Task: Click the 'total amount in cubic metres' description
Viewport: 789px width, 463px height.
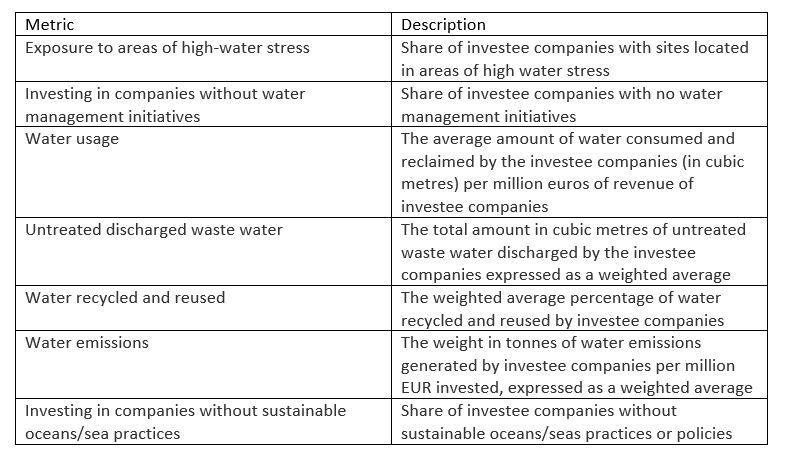Action: [x=579, y=252]
